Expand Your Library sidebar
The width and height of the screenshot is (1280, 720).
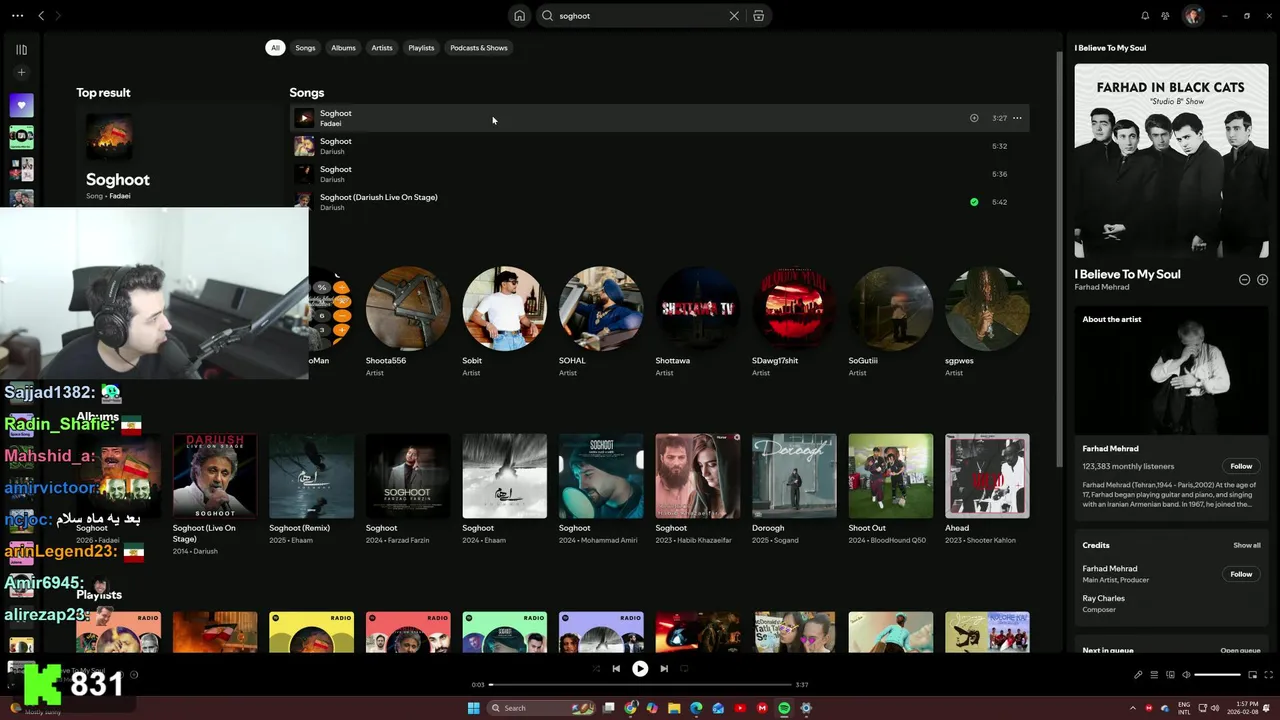[x=21, y=49]
